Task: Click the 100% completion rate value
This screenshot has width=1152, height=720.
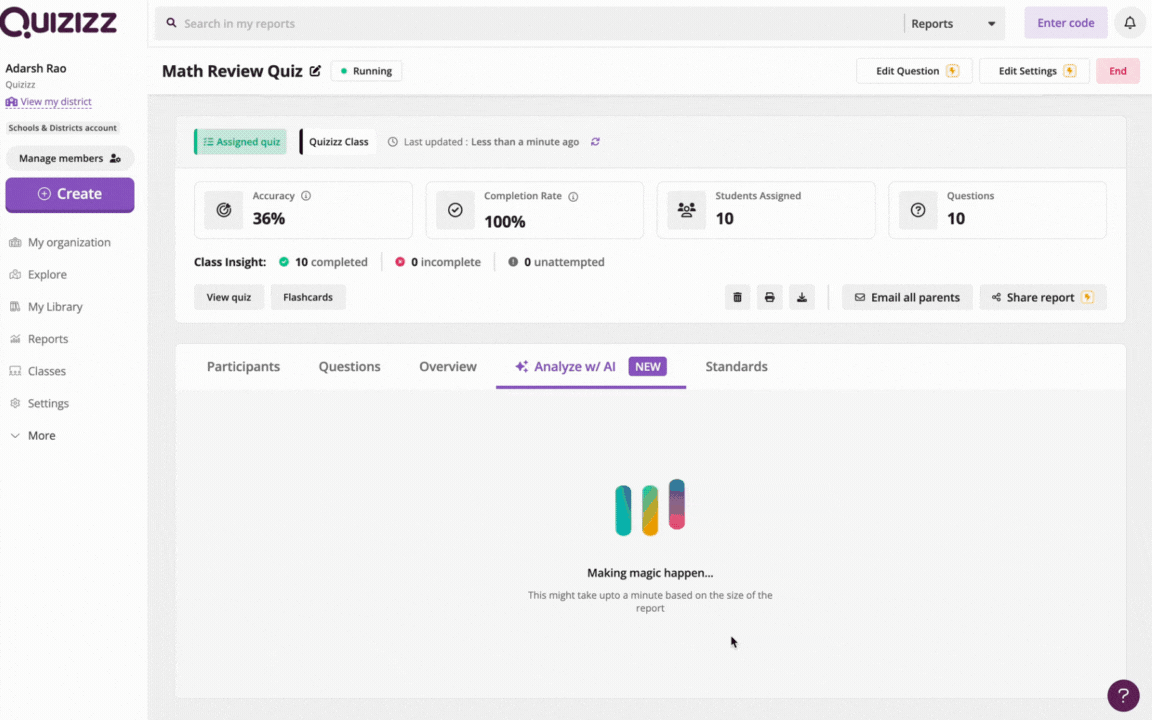Action: [505, 222]
